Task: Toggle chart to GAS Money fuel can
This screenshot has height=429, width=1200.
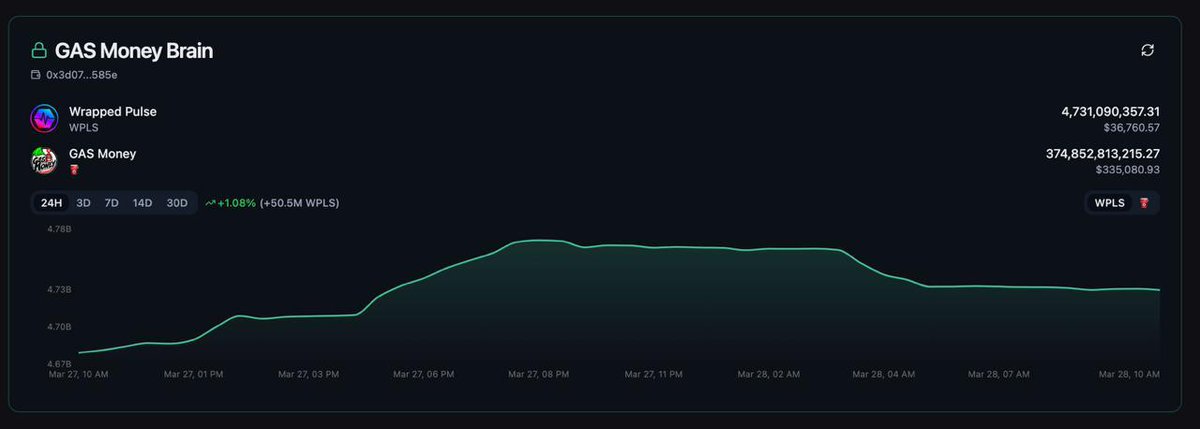Action: pyautogui.click(x=1144, y=203)
